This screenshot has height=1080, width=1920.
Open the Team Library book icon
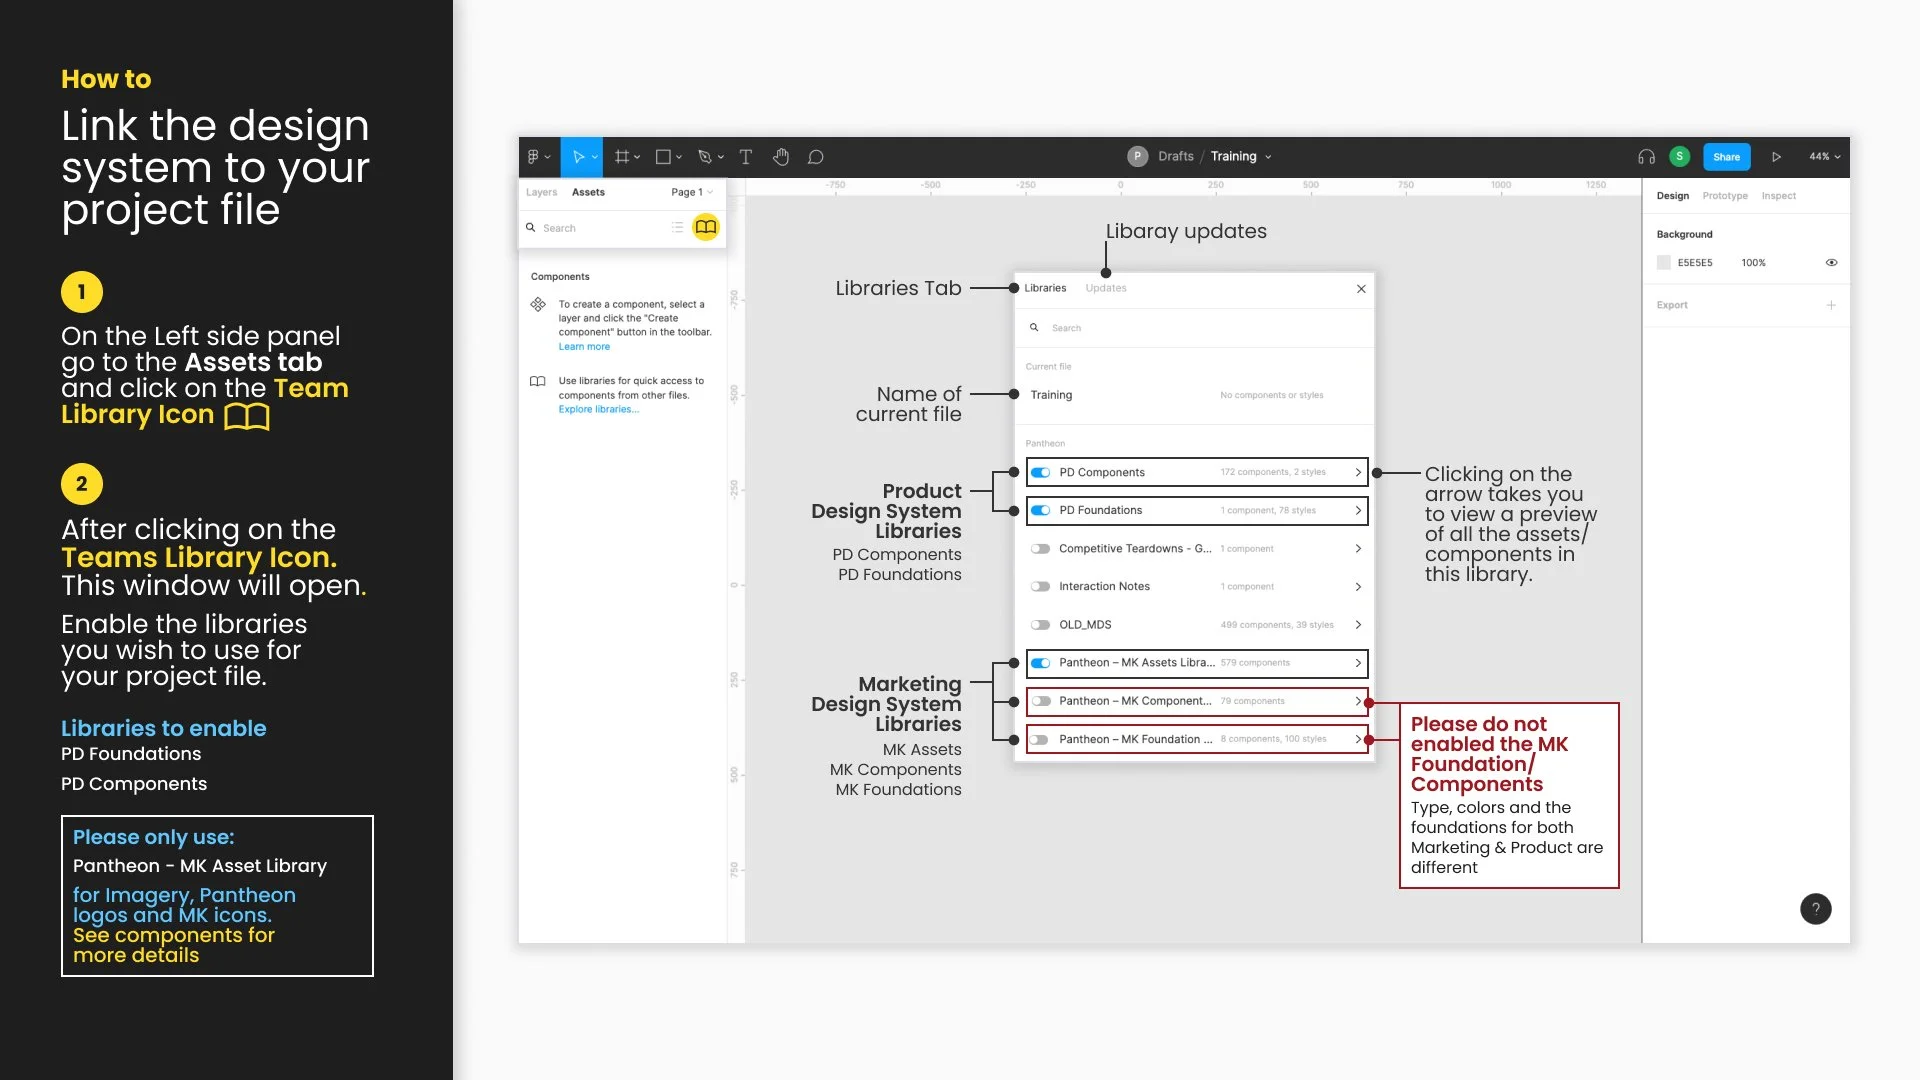click(x=706, y=227)
